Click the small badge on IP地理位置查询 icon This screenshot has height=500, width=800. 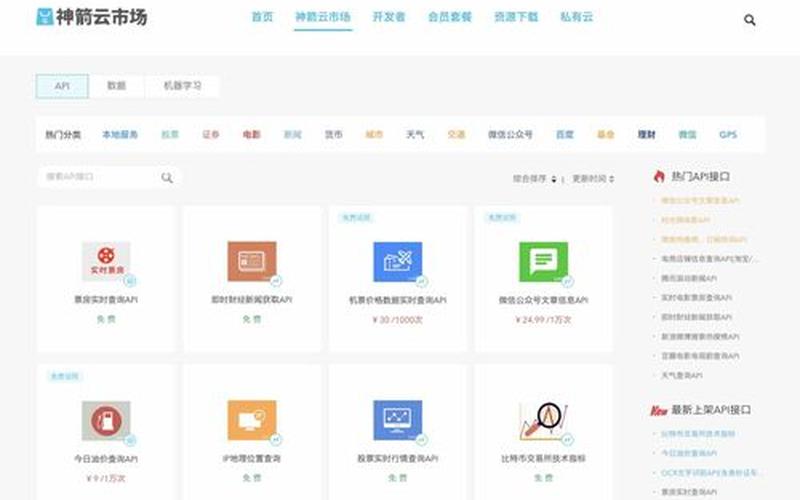(x=276, y=439)
